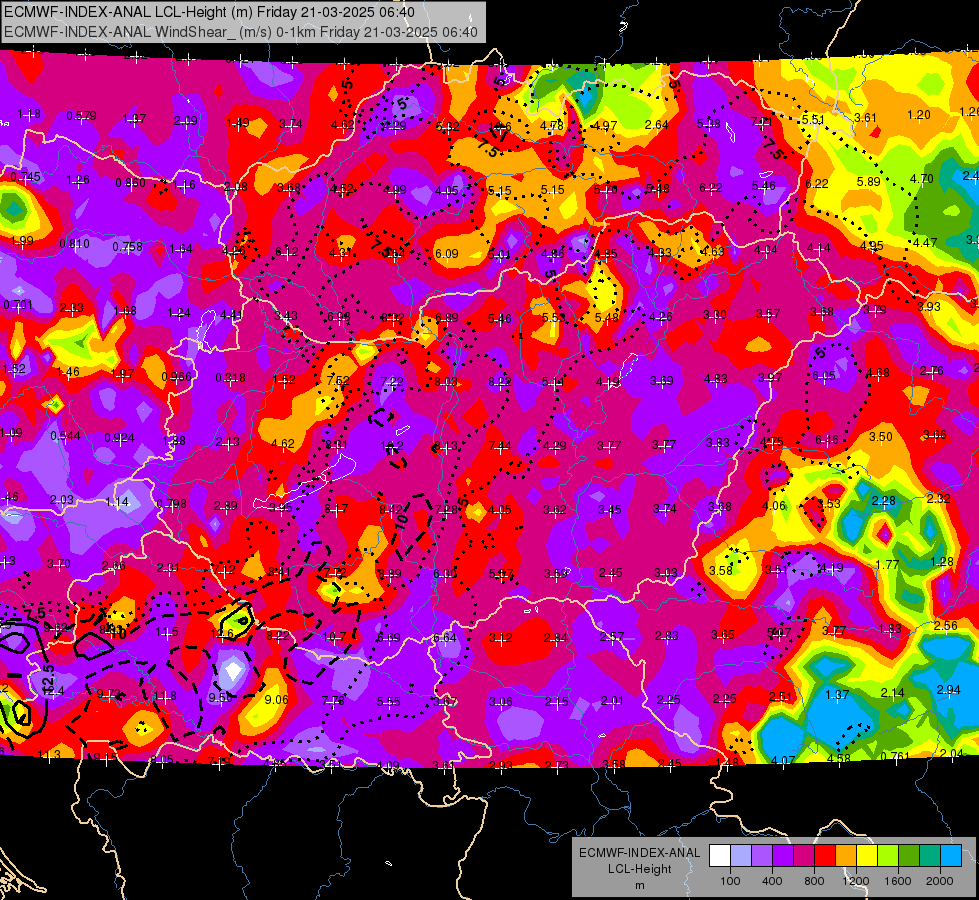Click the shear value 4.70
The image size is (979, 900).
922,179
